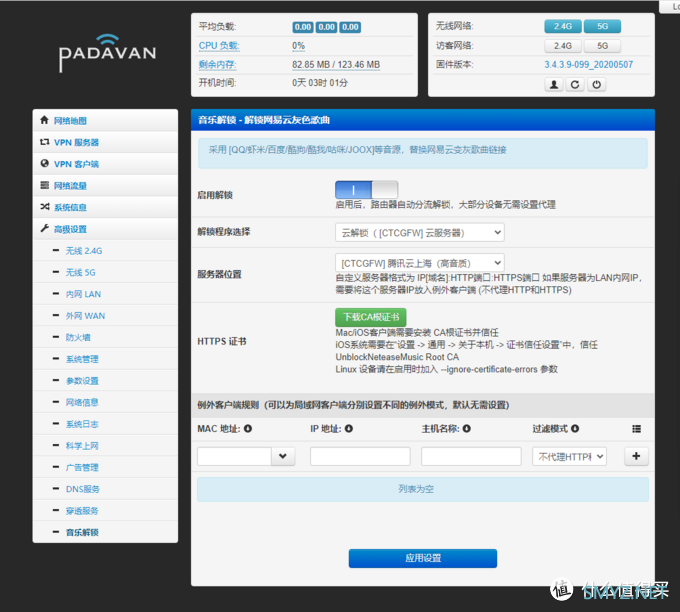Open 穿透服务 submenu item
The height and width of the screenshot is (612, 680).
pyautogui.click(x=105, y=511)
